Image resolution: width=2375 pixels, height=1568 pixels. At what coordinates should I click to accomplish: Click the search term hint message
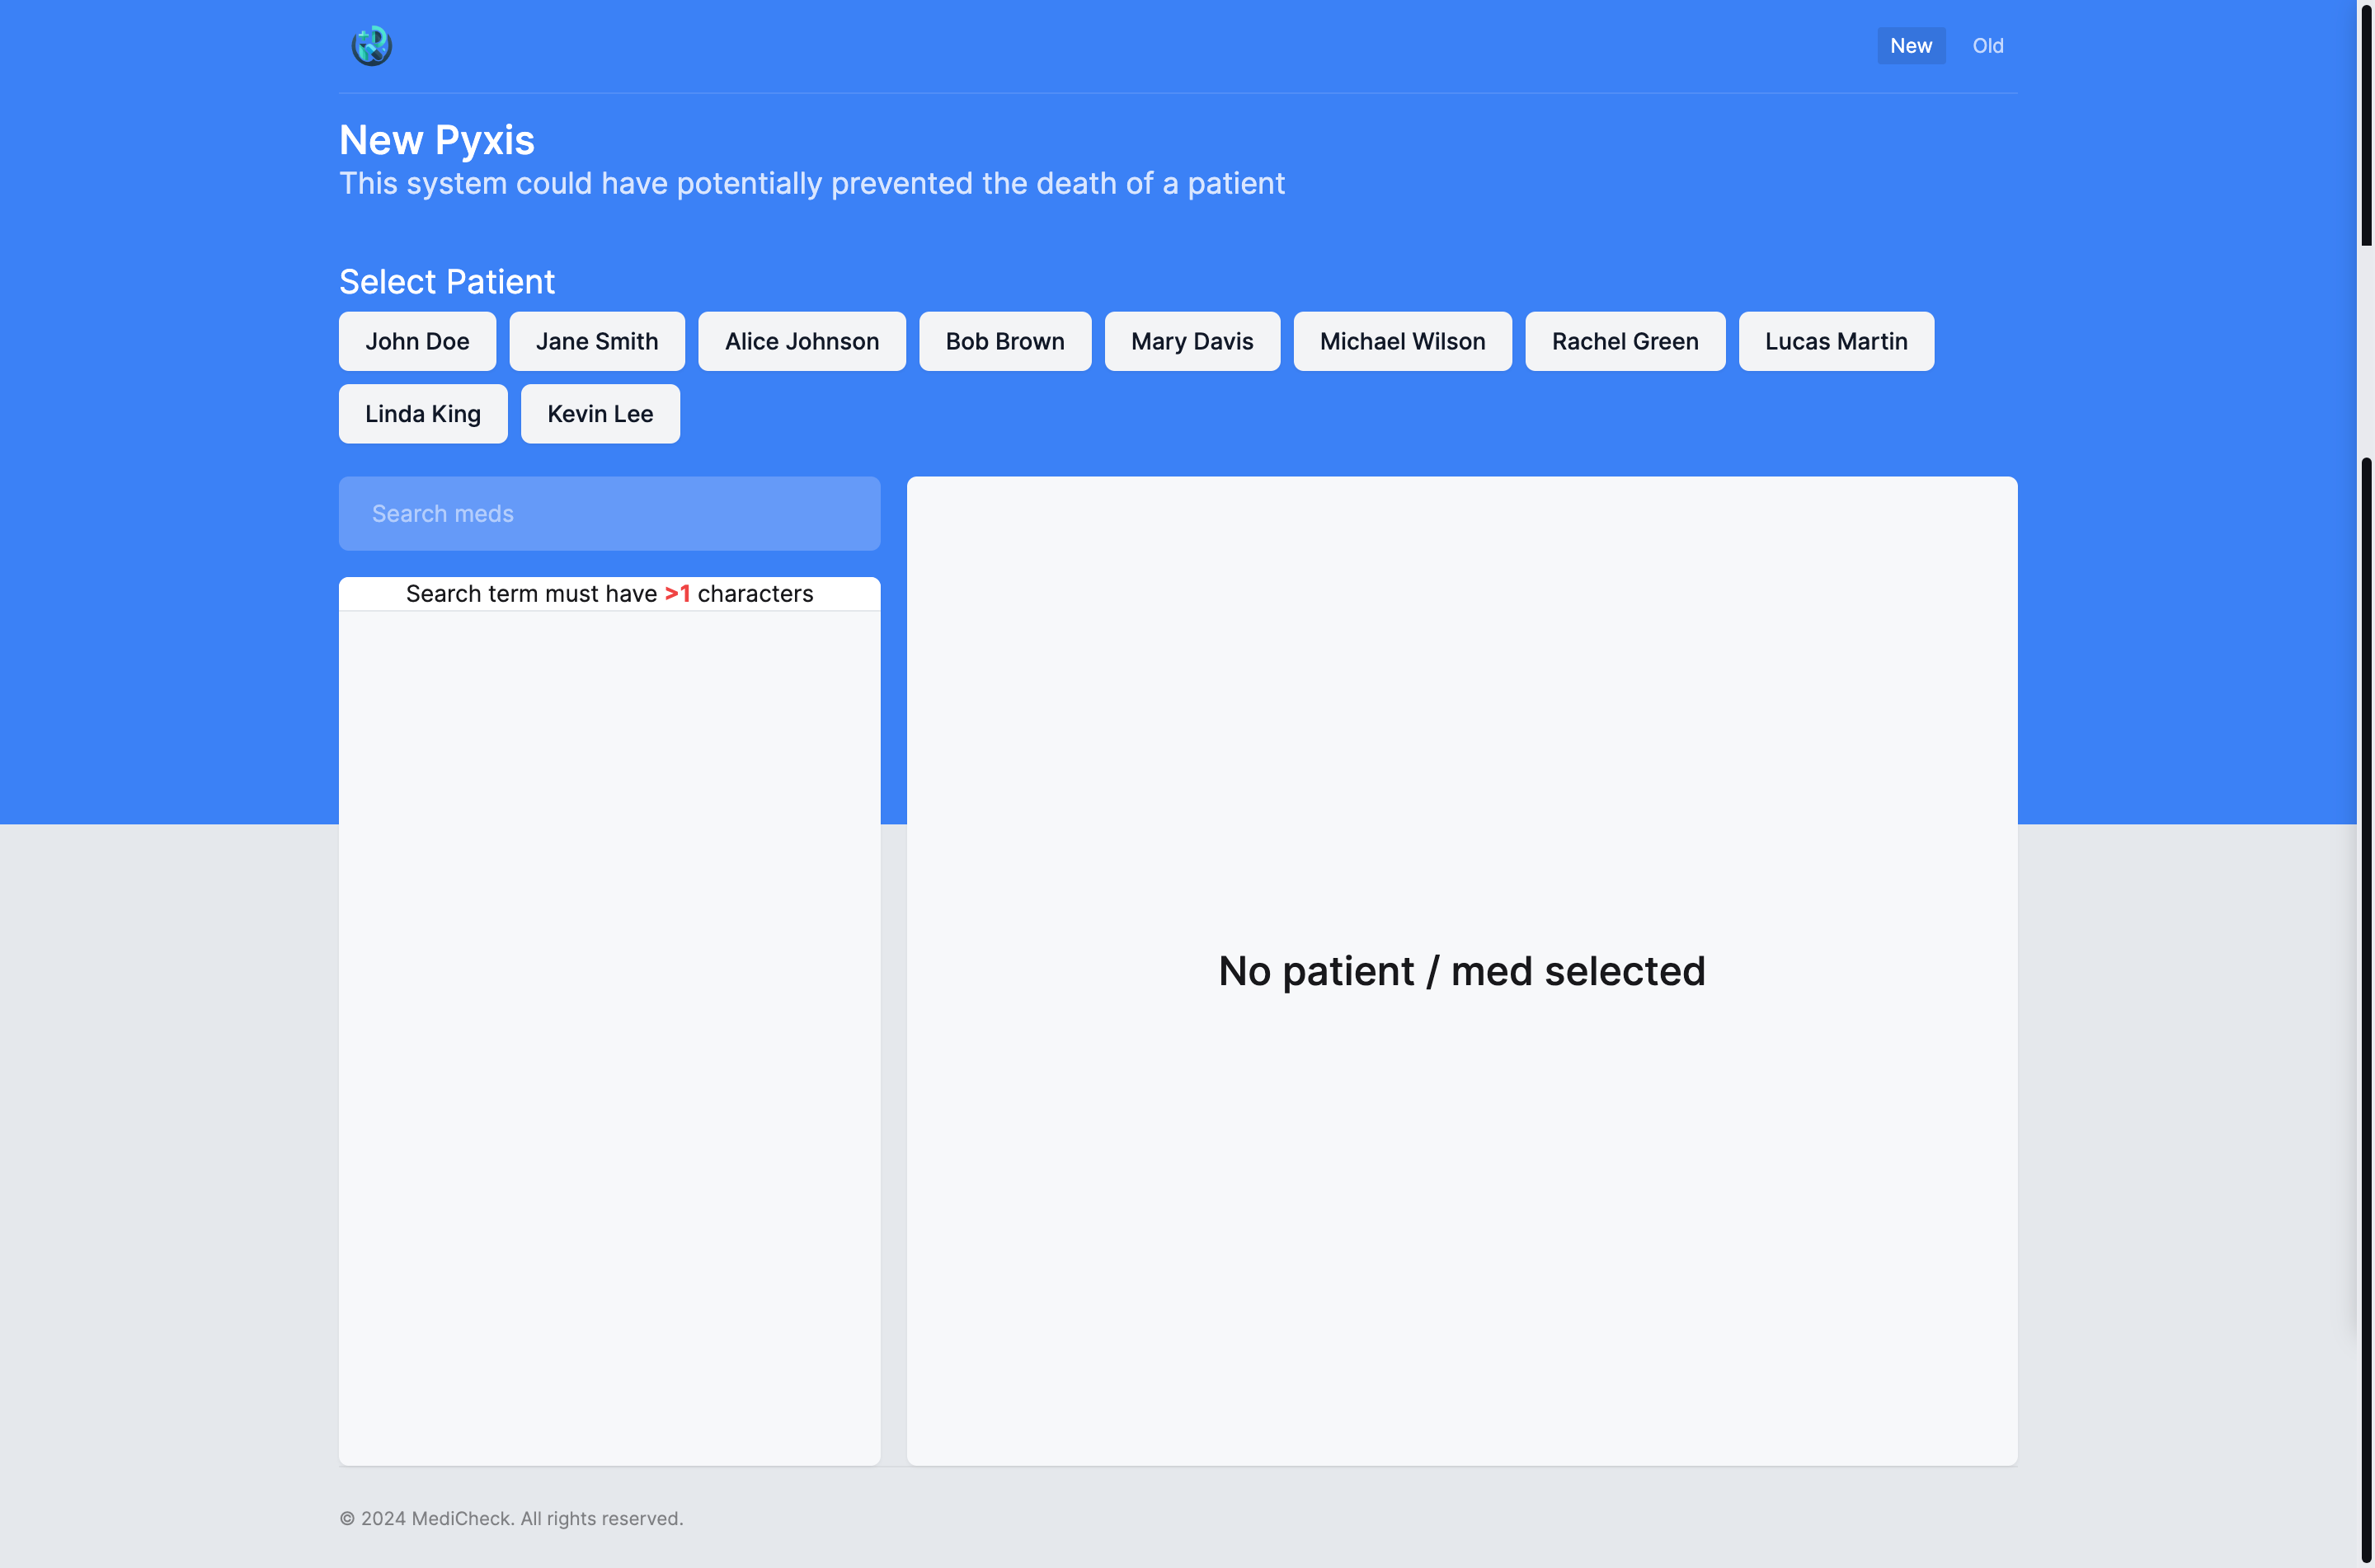[608, 594]
